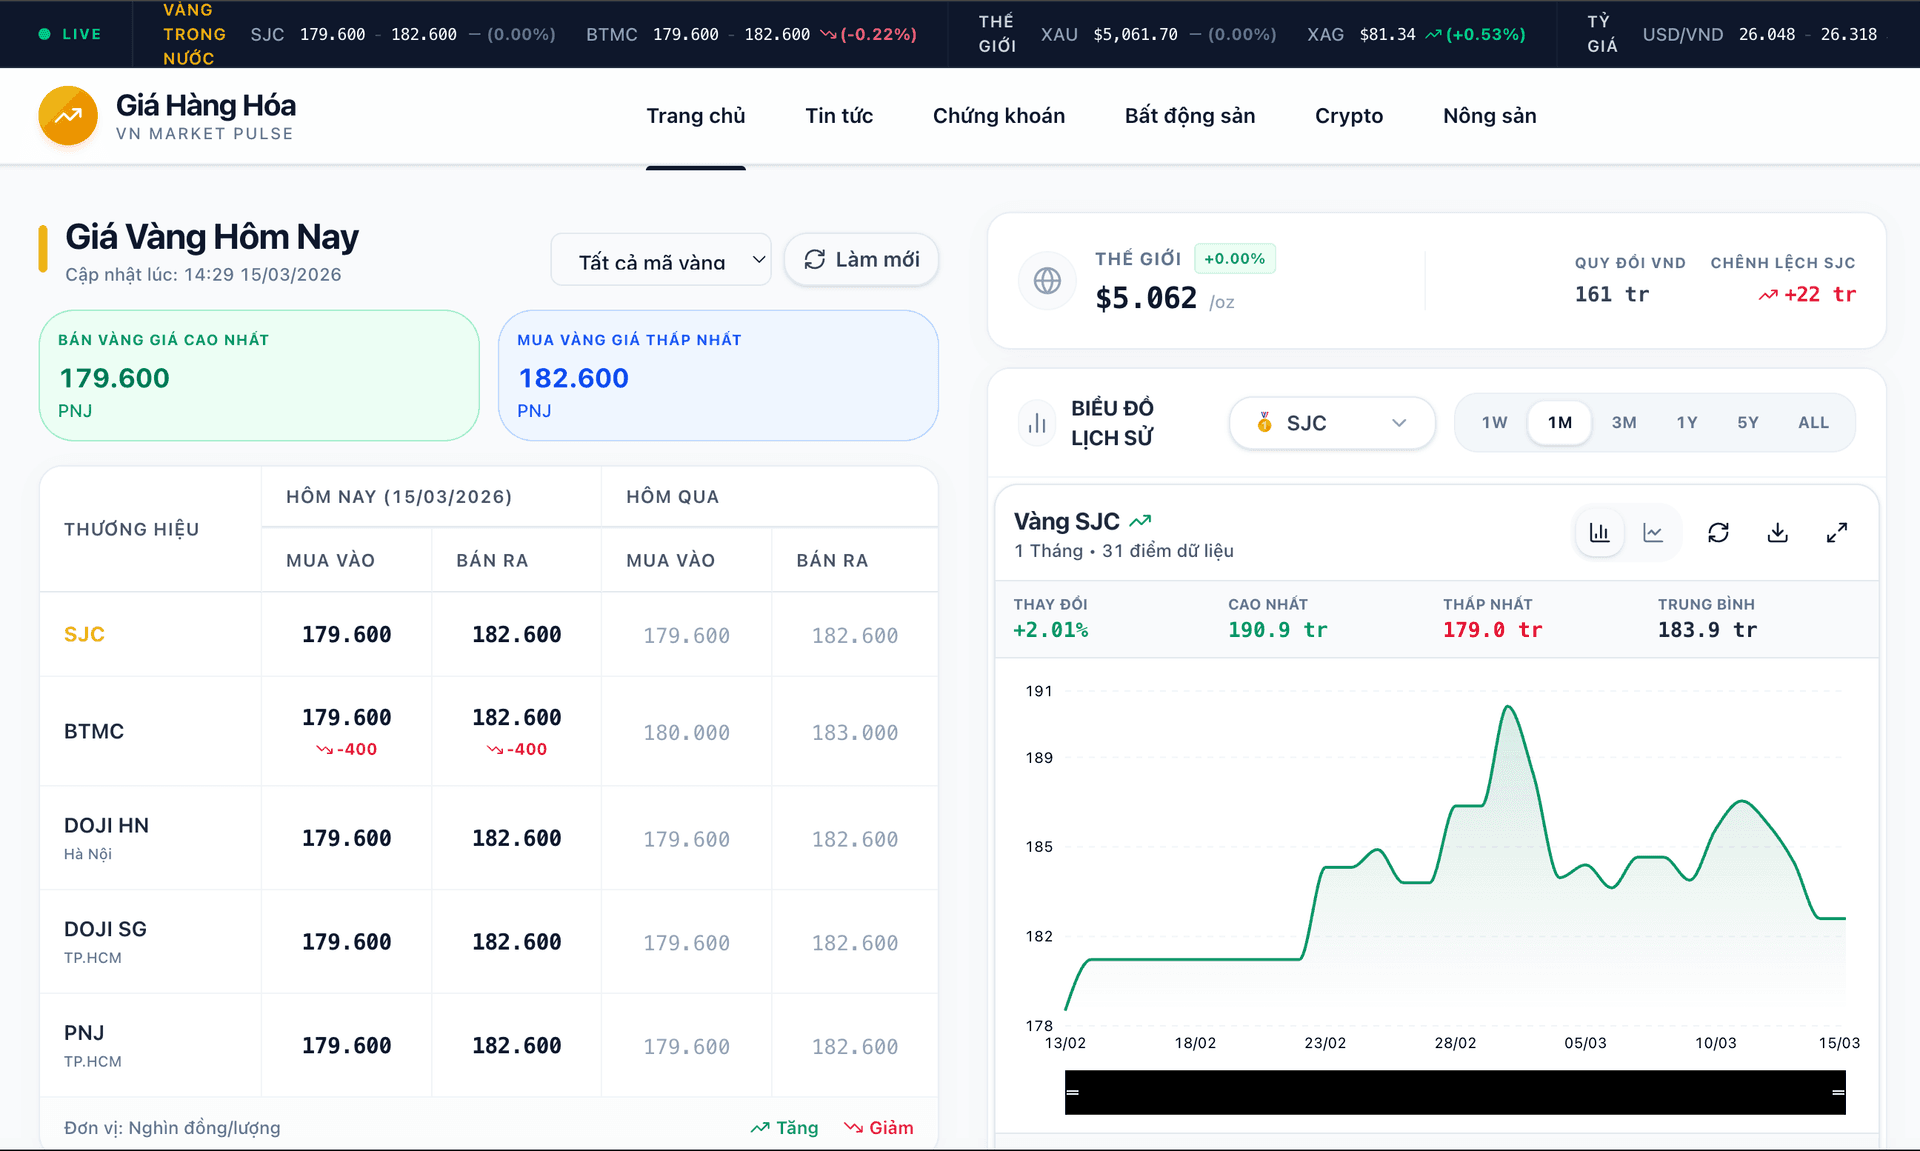Open the Crypto menu item
Viewport: 1920px width, 1151px height.
tap(1348, 115)
